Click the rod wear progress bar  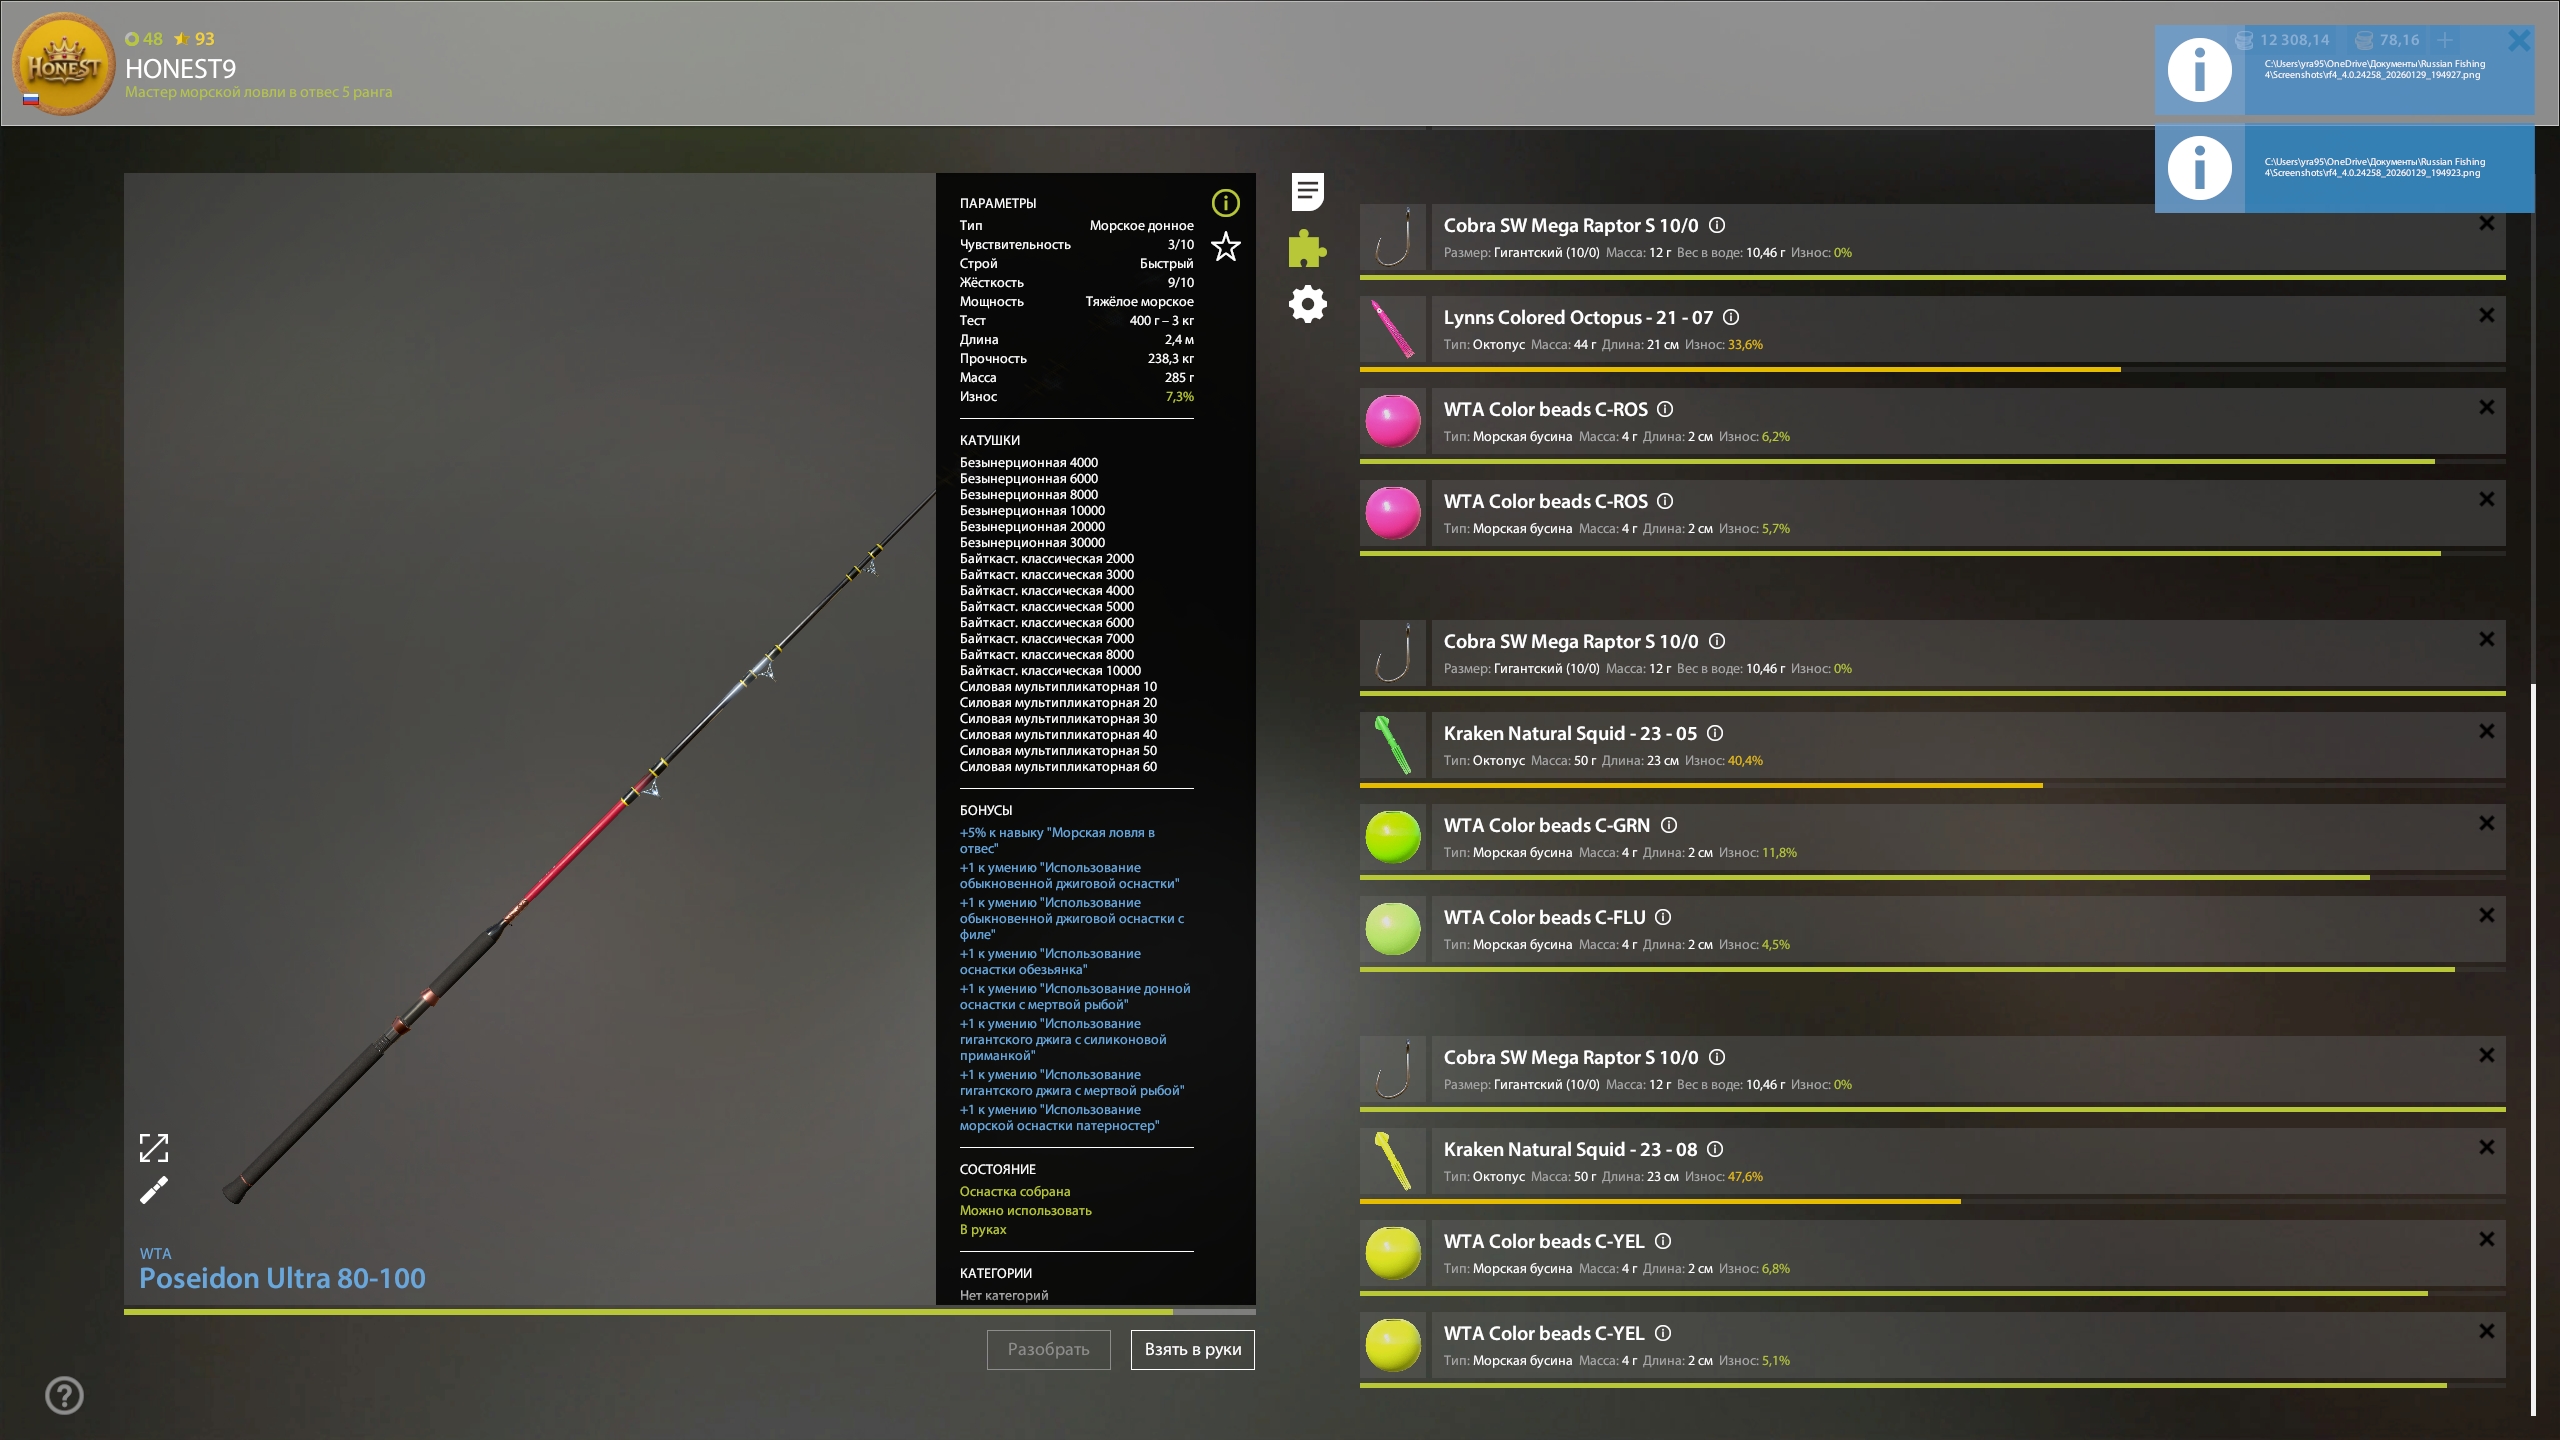[689, 1311]
